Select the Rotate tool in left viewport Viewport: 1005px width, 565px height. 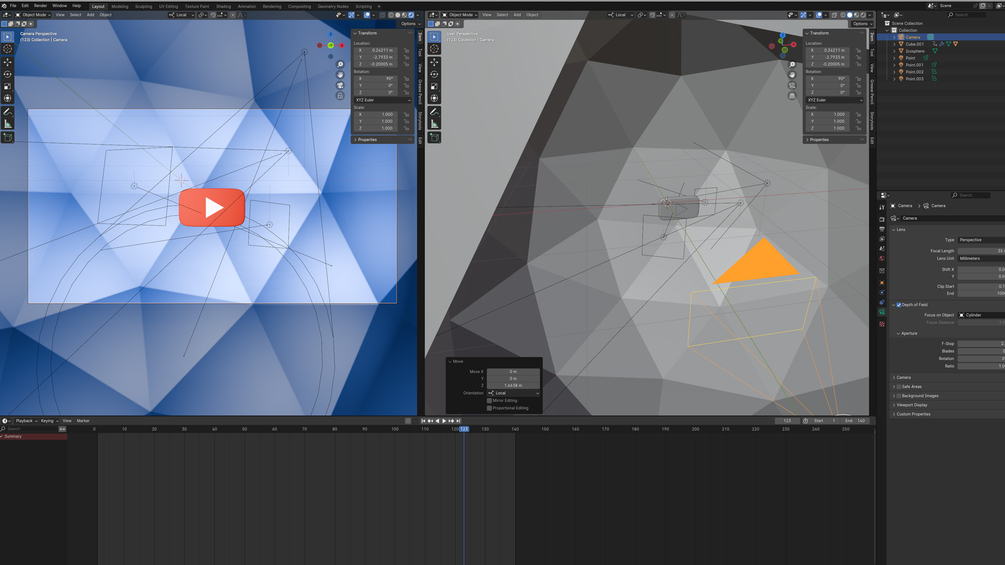(x=8, y=74)
